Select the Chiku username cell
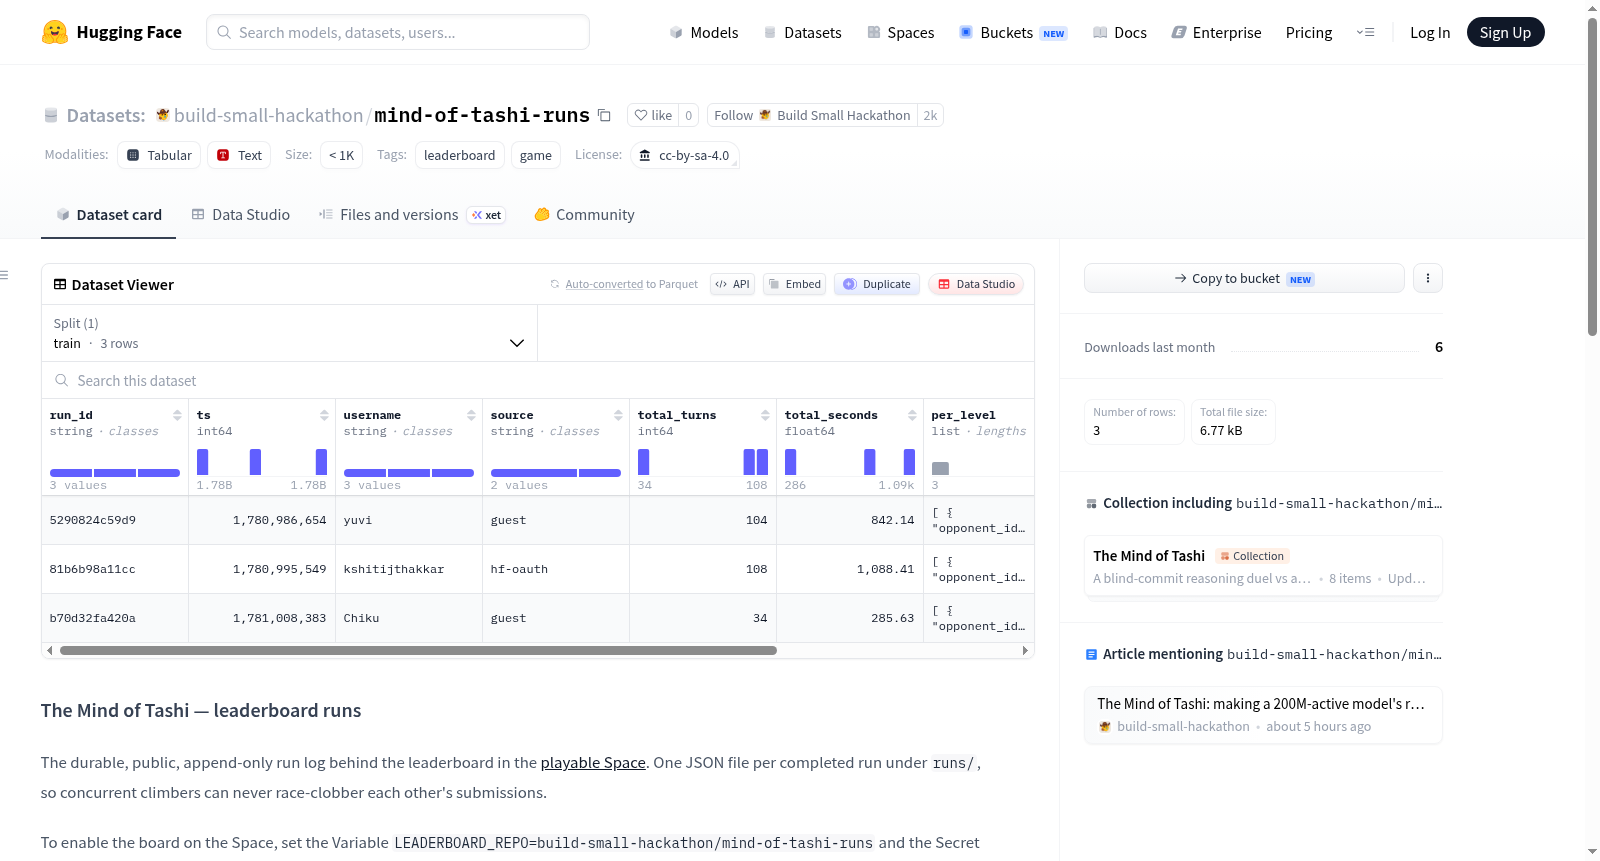 [x=409, y=618]
